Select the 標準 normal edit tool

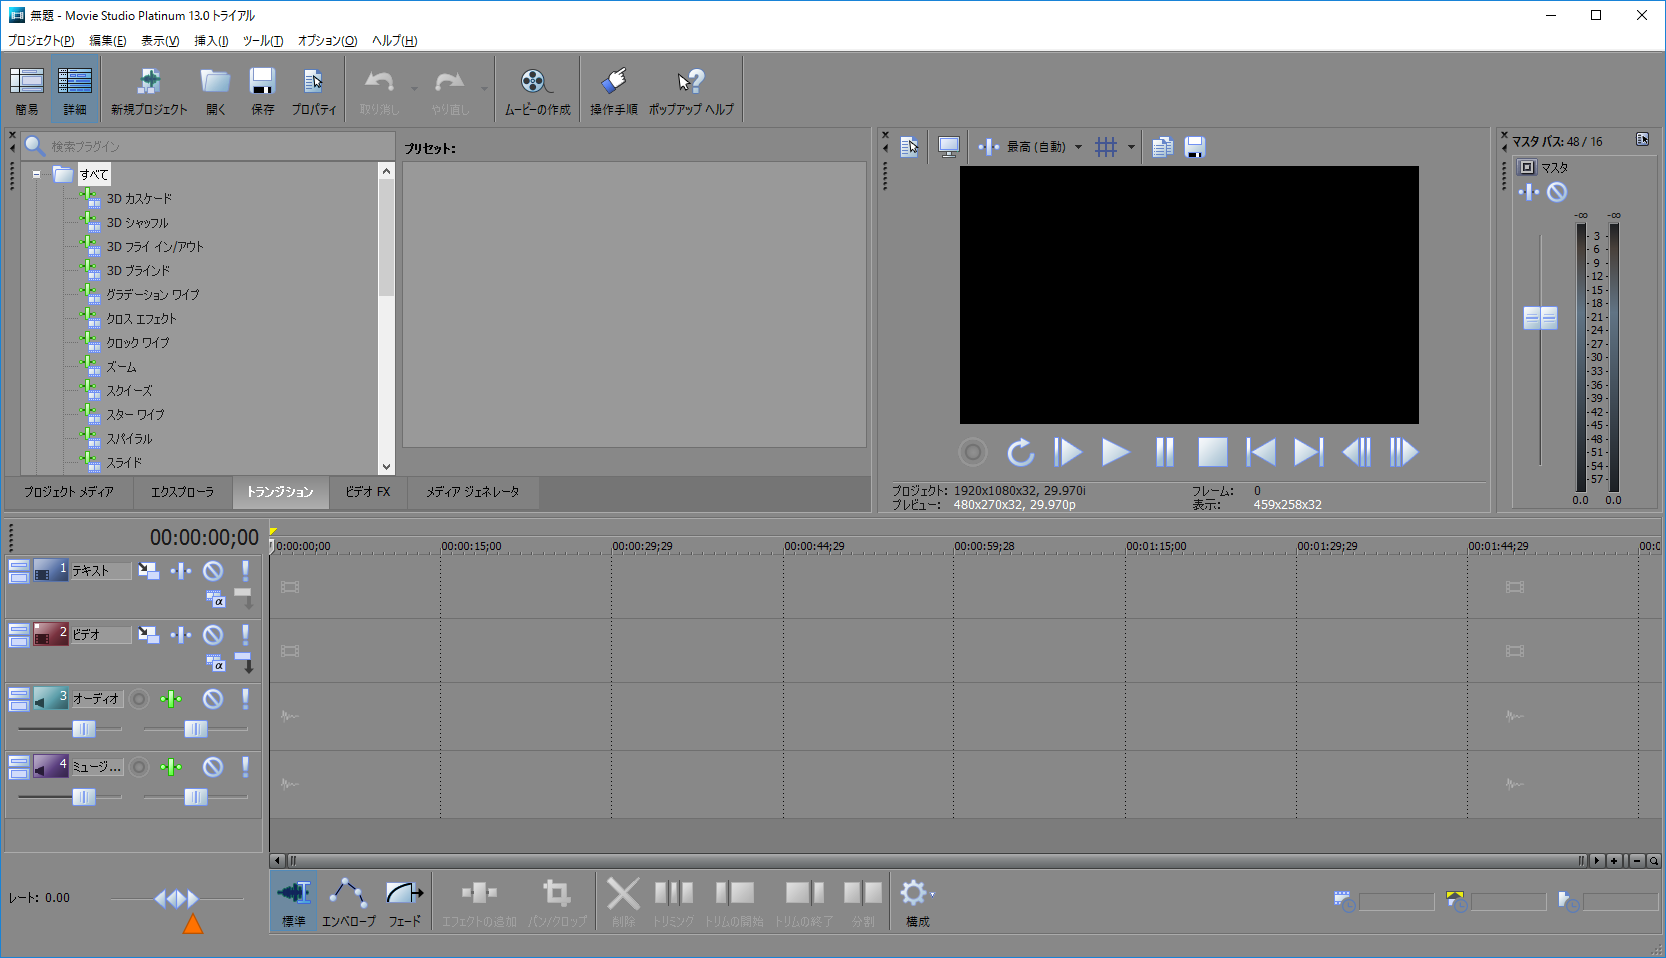coord(294,901)
